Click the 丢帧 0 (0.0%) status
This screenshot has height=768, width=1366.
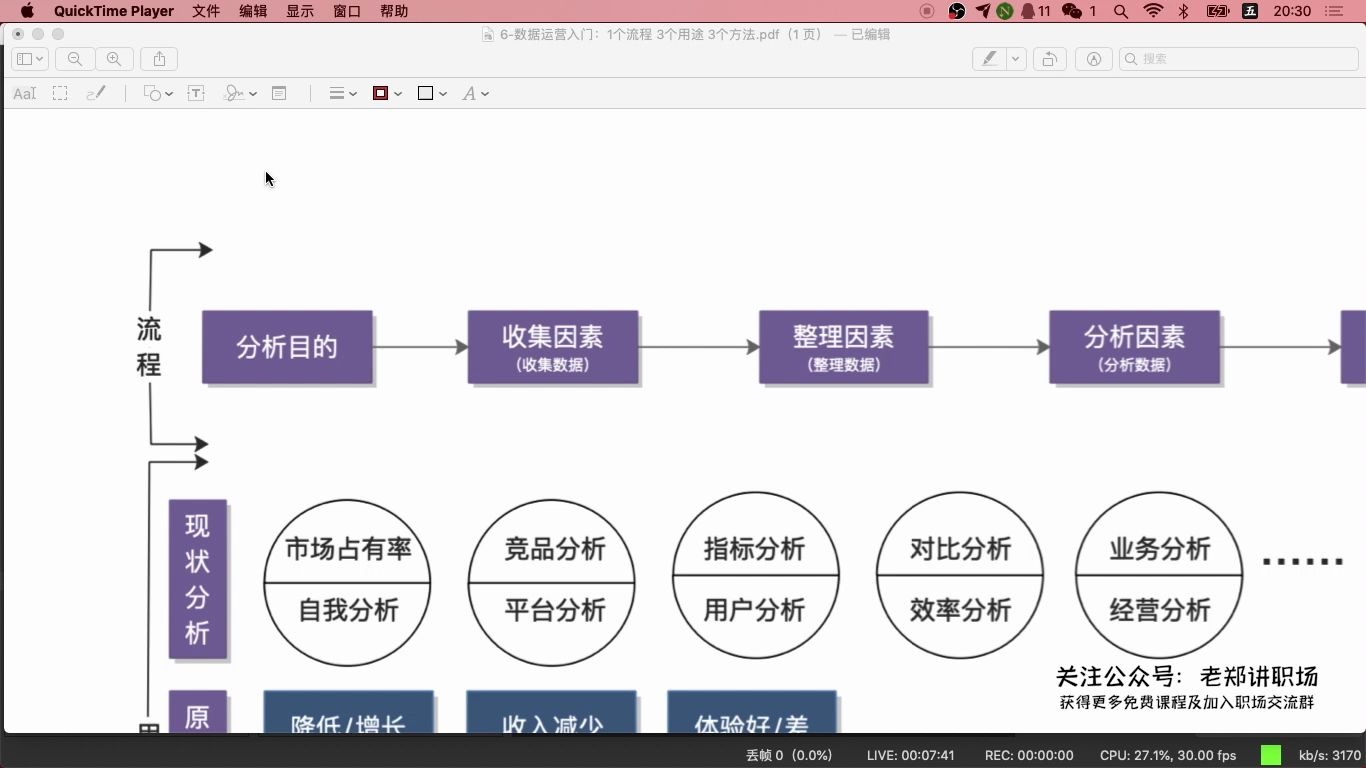pyautogui.click(x=789, y=755)
